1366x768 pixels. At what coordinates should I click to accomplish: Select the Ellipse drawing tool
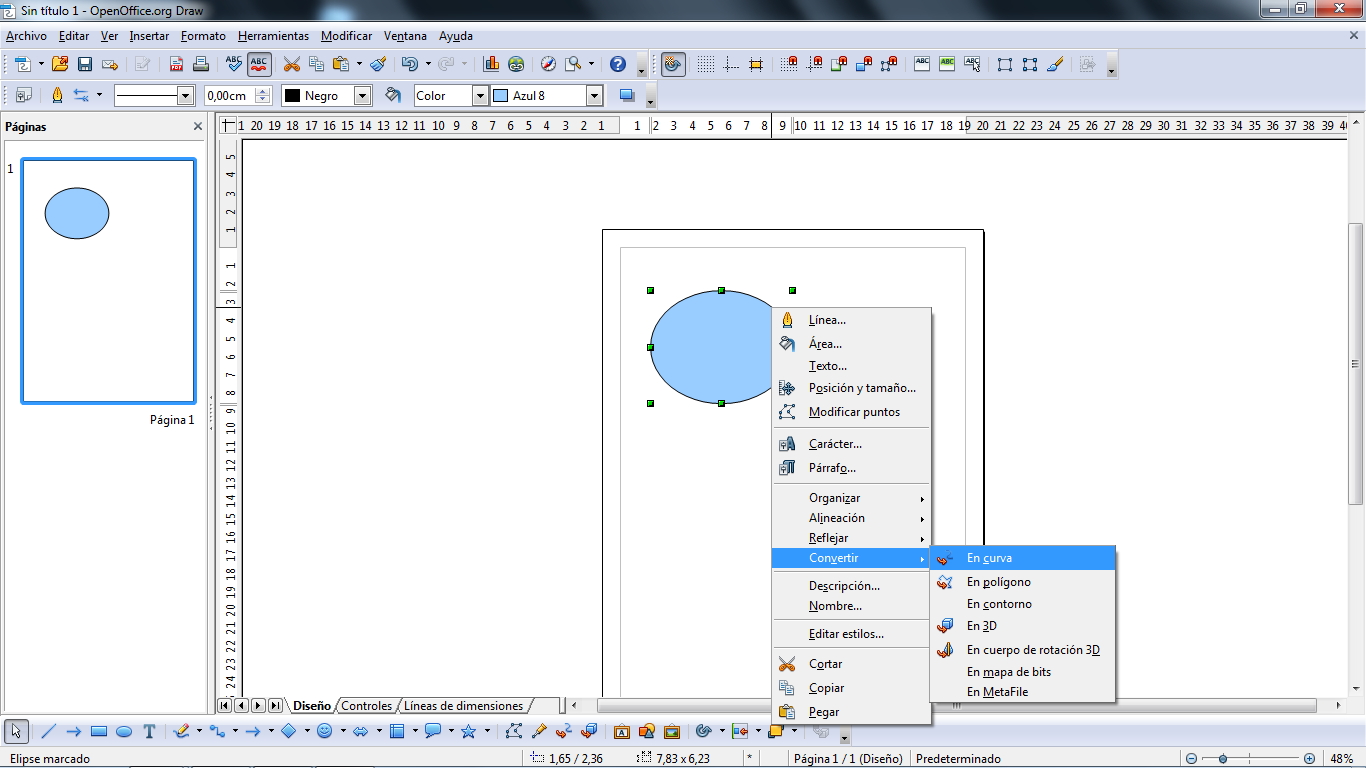point(124,731)
